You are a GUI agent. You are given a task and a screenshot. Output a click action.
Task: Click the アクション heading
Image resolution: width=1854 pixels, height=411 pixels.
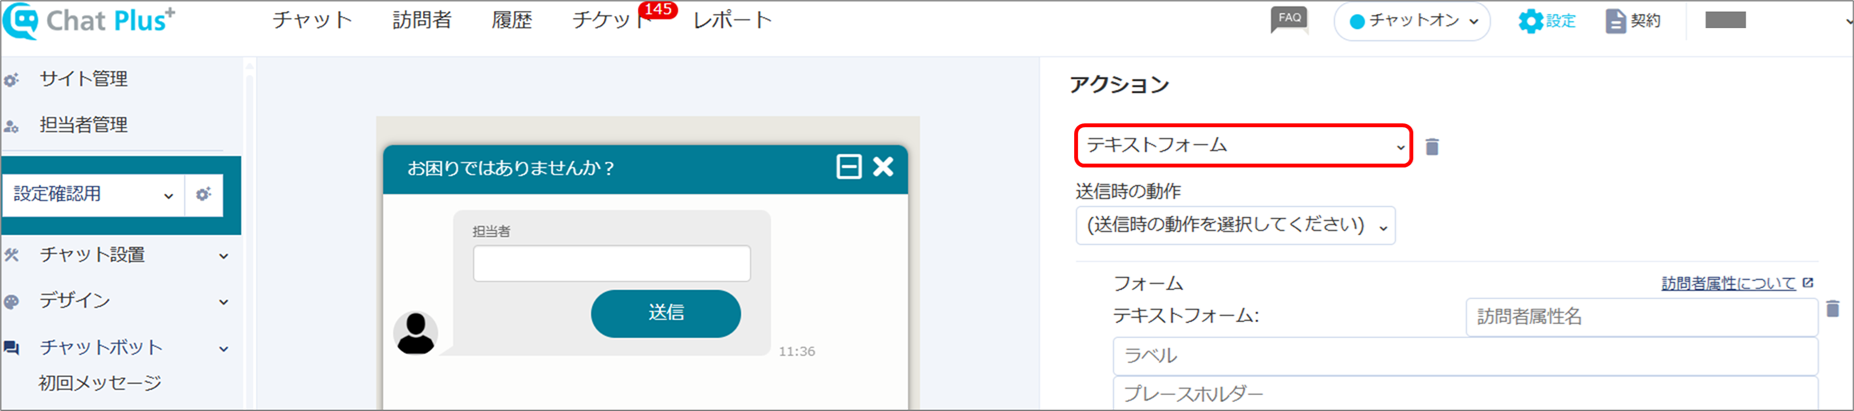pyautogui.click(x=1119, y=85)
